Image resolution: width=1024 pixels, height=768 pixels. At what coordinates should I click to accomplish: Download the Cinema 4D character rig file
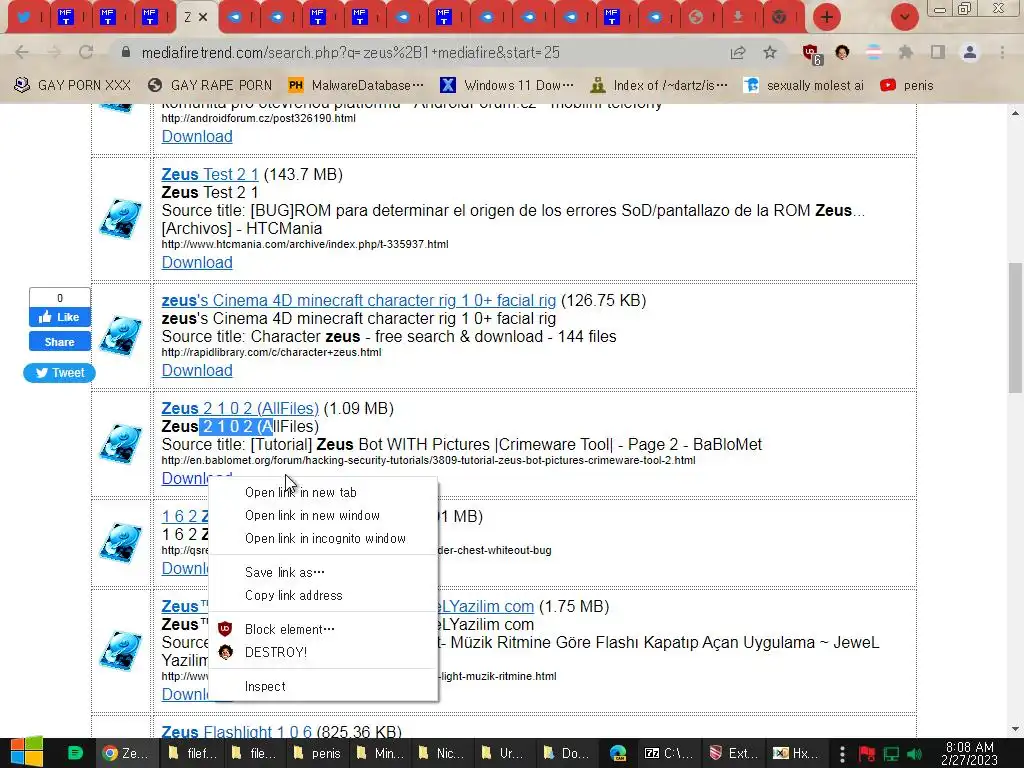coord(197,370)
